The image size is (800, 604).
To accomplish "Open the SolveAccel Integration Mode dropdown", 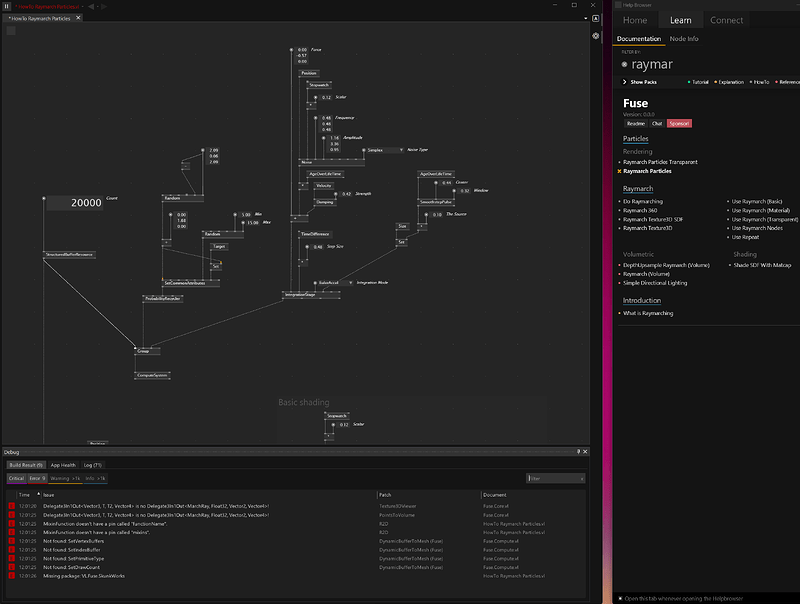I will pos(335,283).
